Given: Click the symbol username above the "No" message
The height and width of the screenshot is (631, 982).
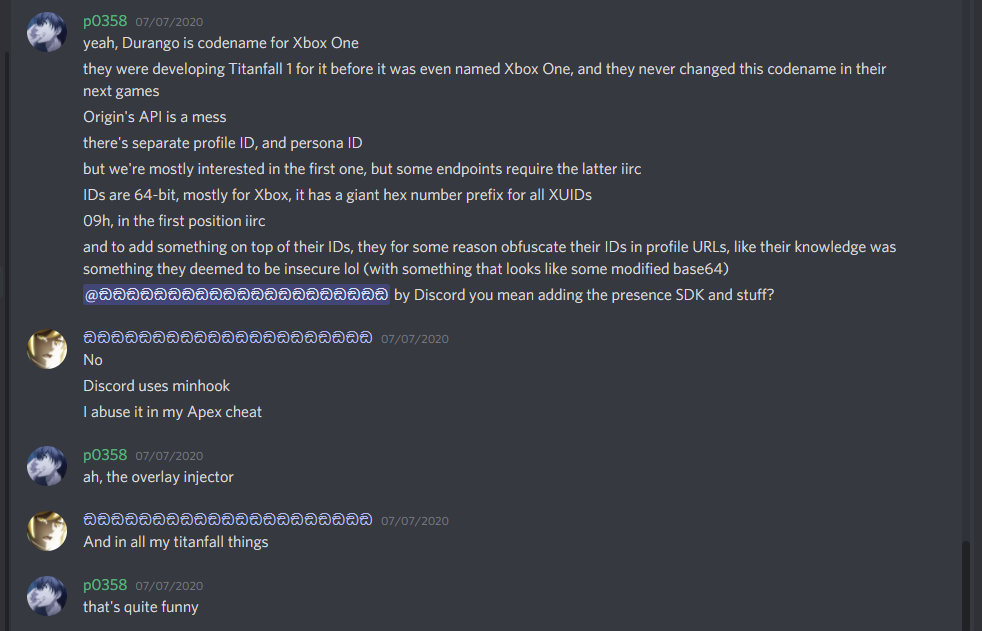Looking at the screenshot, I should [x=228, y=337].
